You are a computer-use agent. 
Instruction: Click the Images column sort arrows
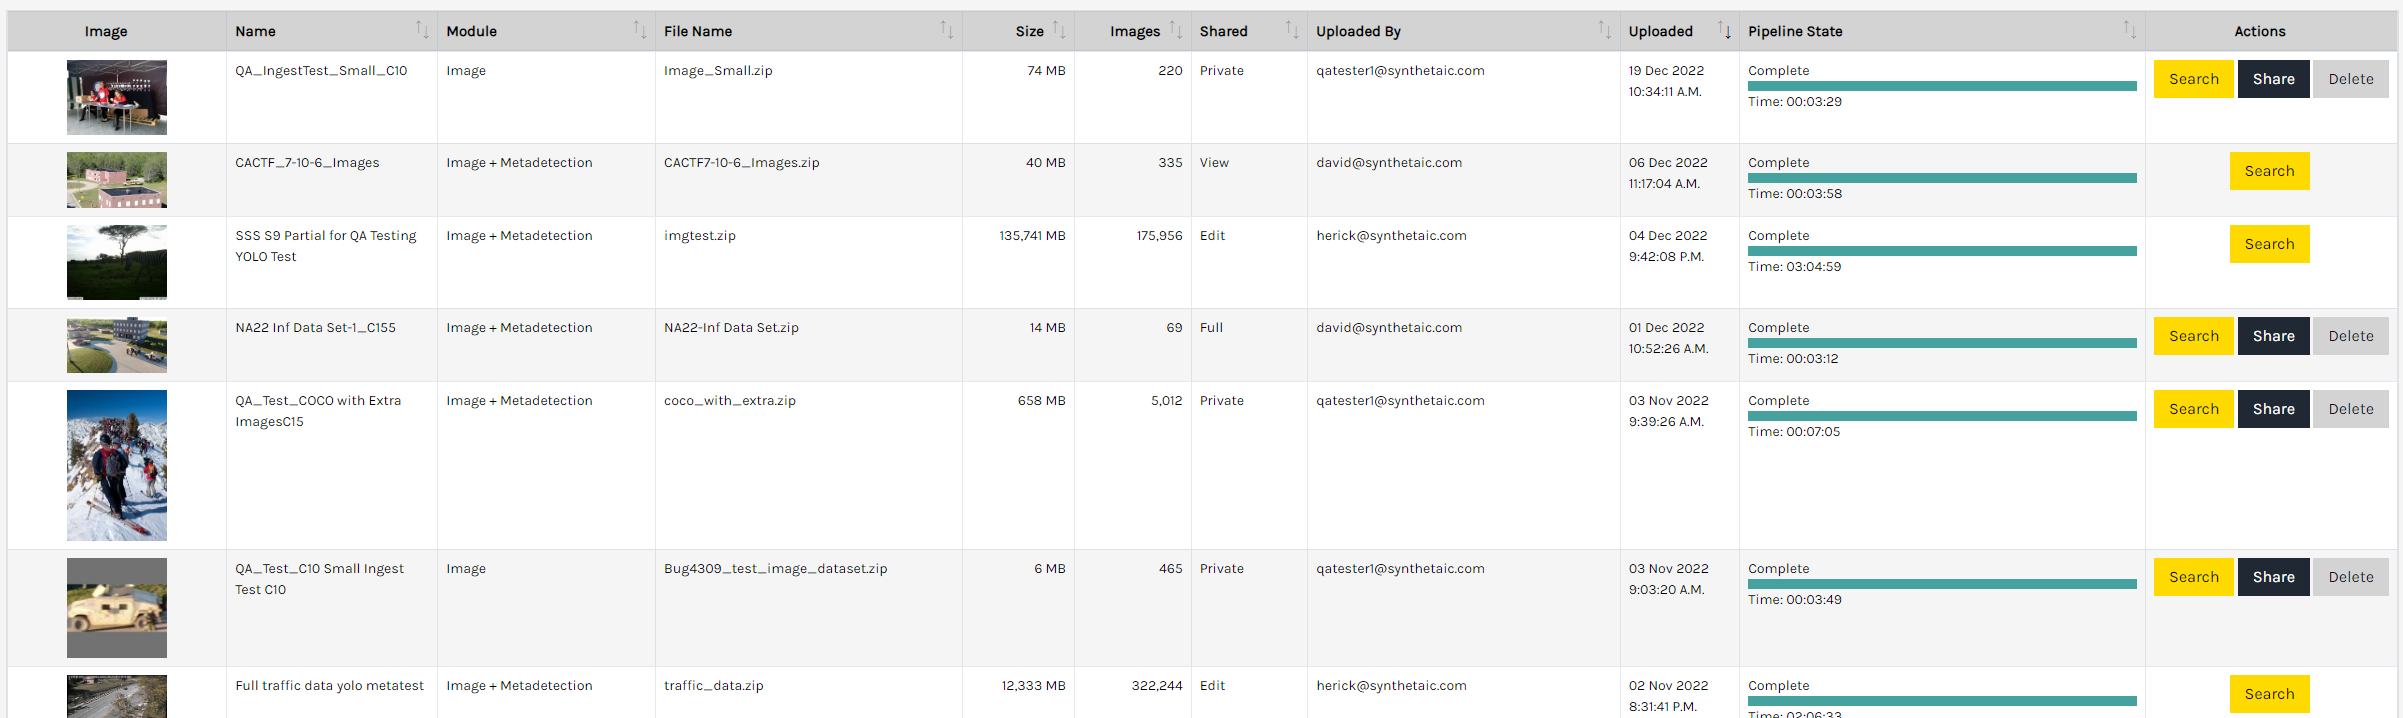tap(1176, 31)
